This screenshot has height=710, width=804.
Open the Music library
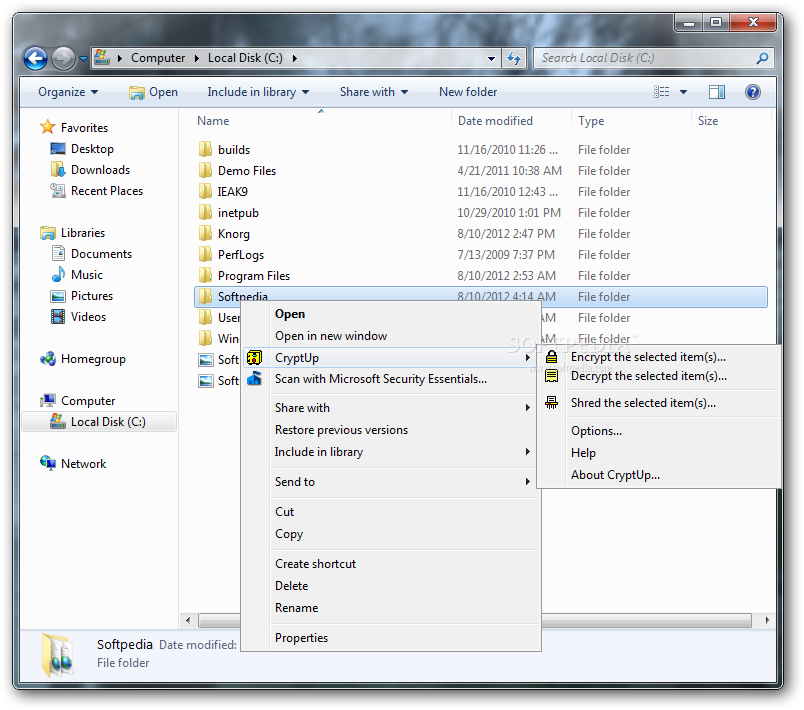77,275
